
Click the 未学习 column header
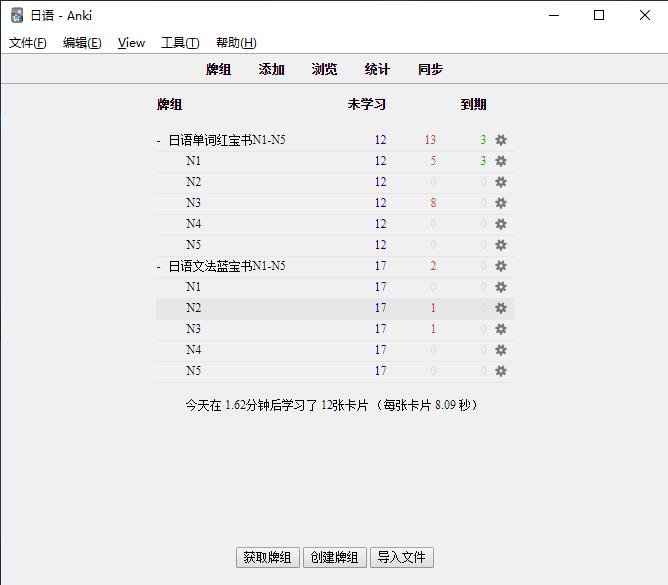point(367,104)
